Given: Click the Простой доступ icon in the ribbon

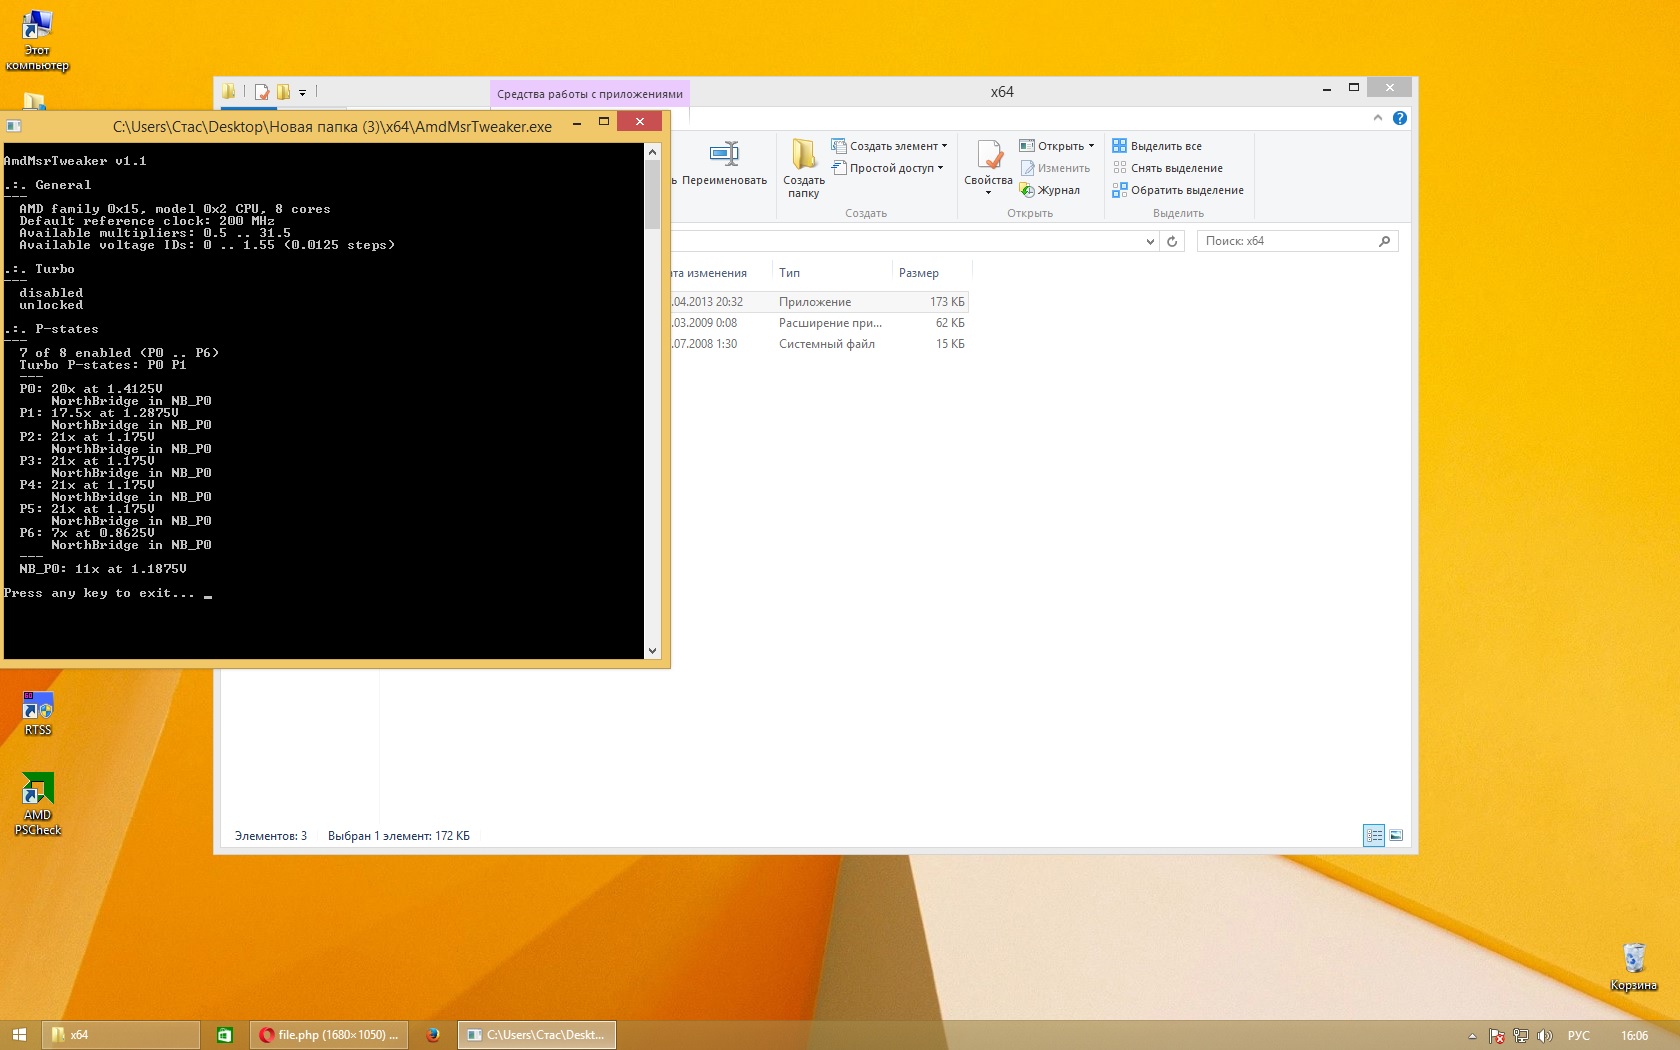Looking at the screenshot, I should click(x=839, y=168).
